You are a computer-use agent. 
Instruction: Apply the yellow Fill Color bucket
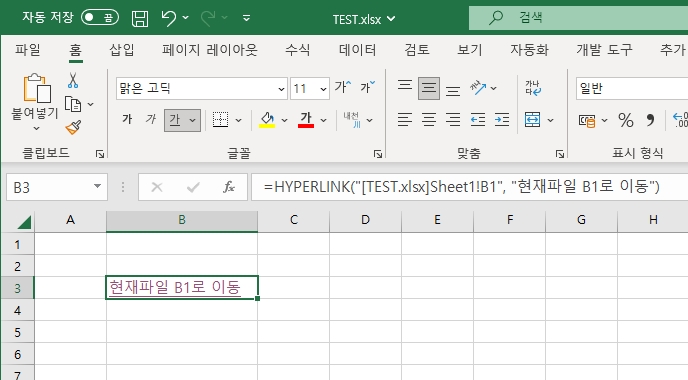[267, 119]
